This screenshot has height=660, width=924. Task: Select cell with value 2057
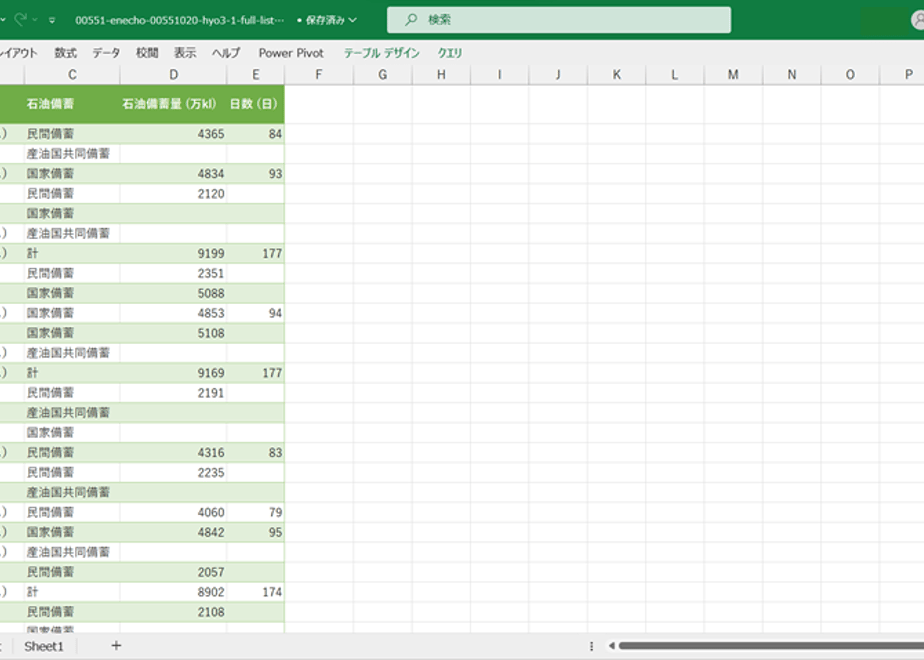tap(173, 572)
